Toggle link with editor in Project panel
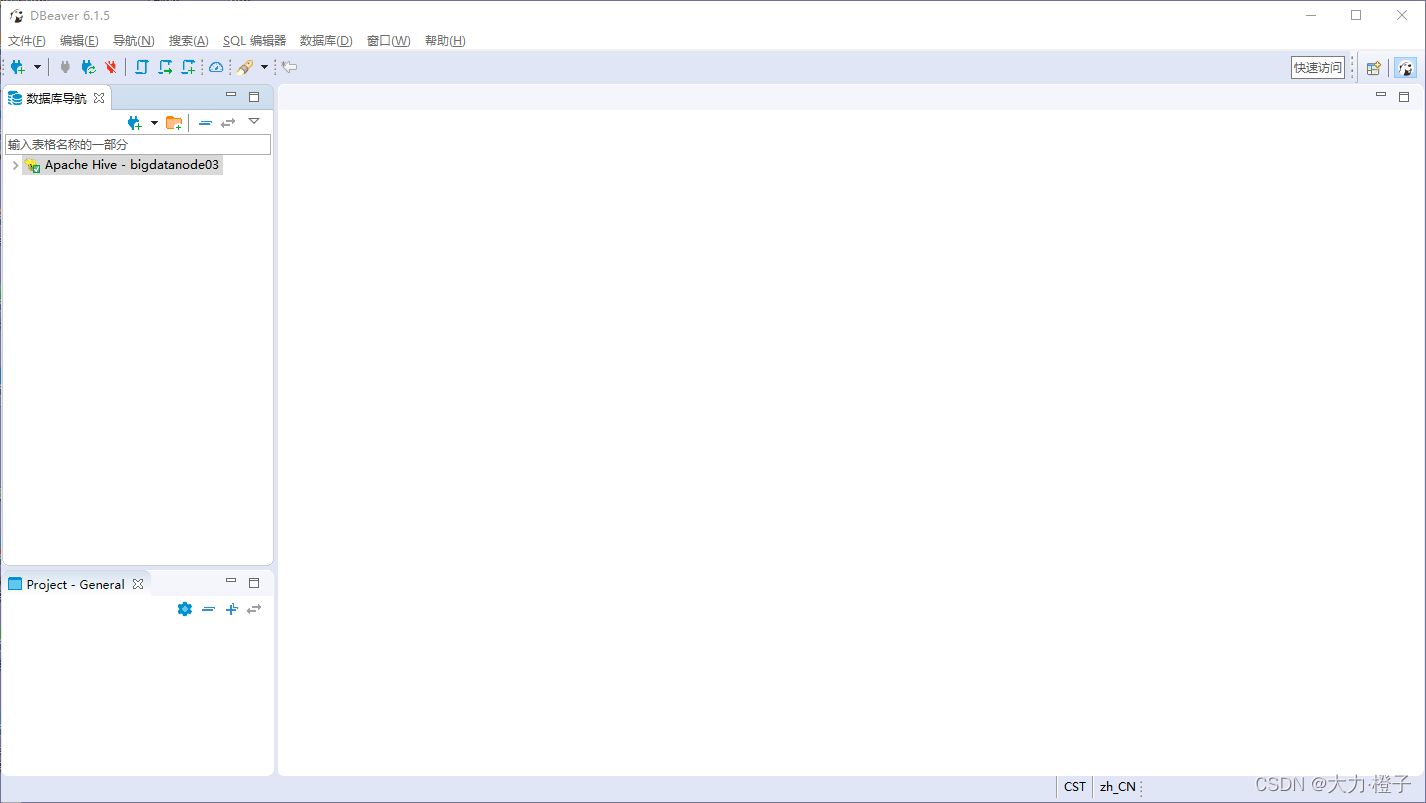This screenshot has width=1426, height=803. [x=254, y=609]
